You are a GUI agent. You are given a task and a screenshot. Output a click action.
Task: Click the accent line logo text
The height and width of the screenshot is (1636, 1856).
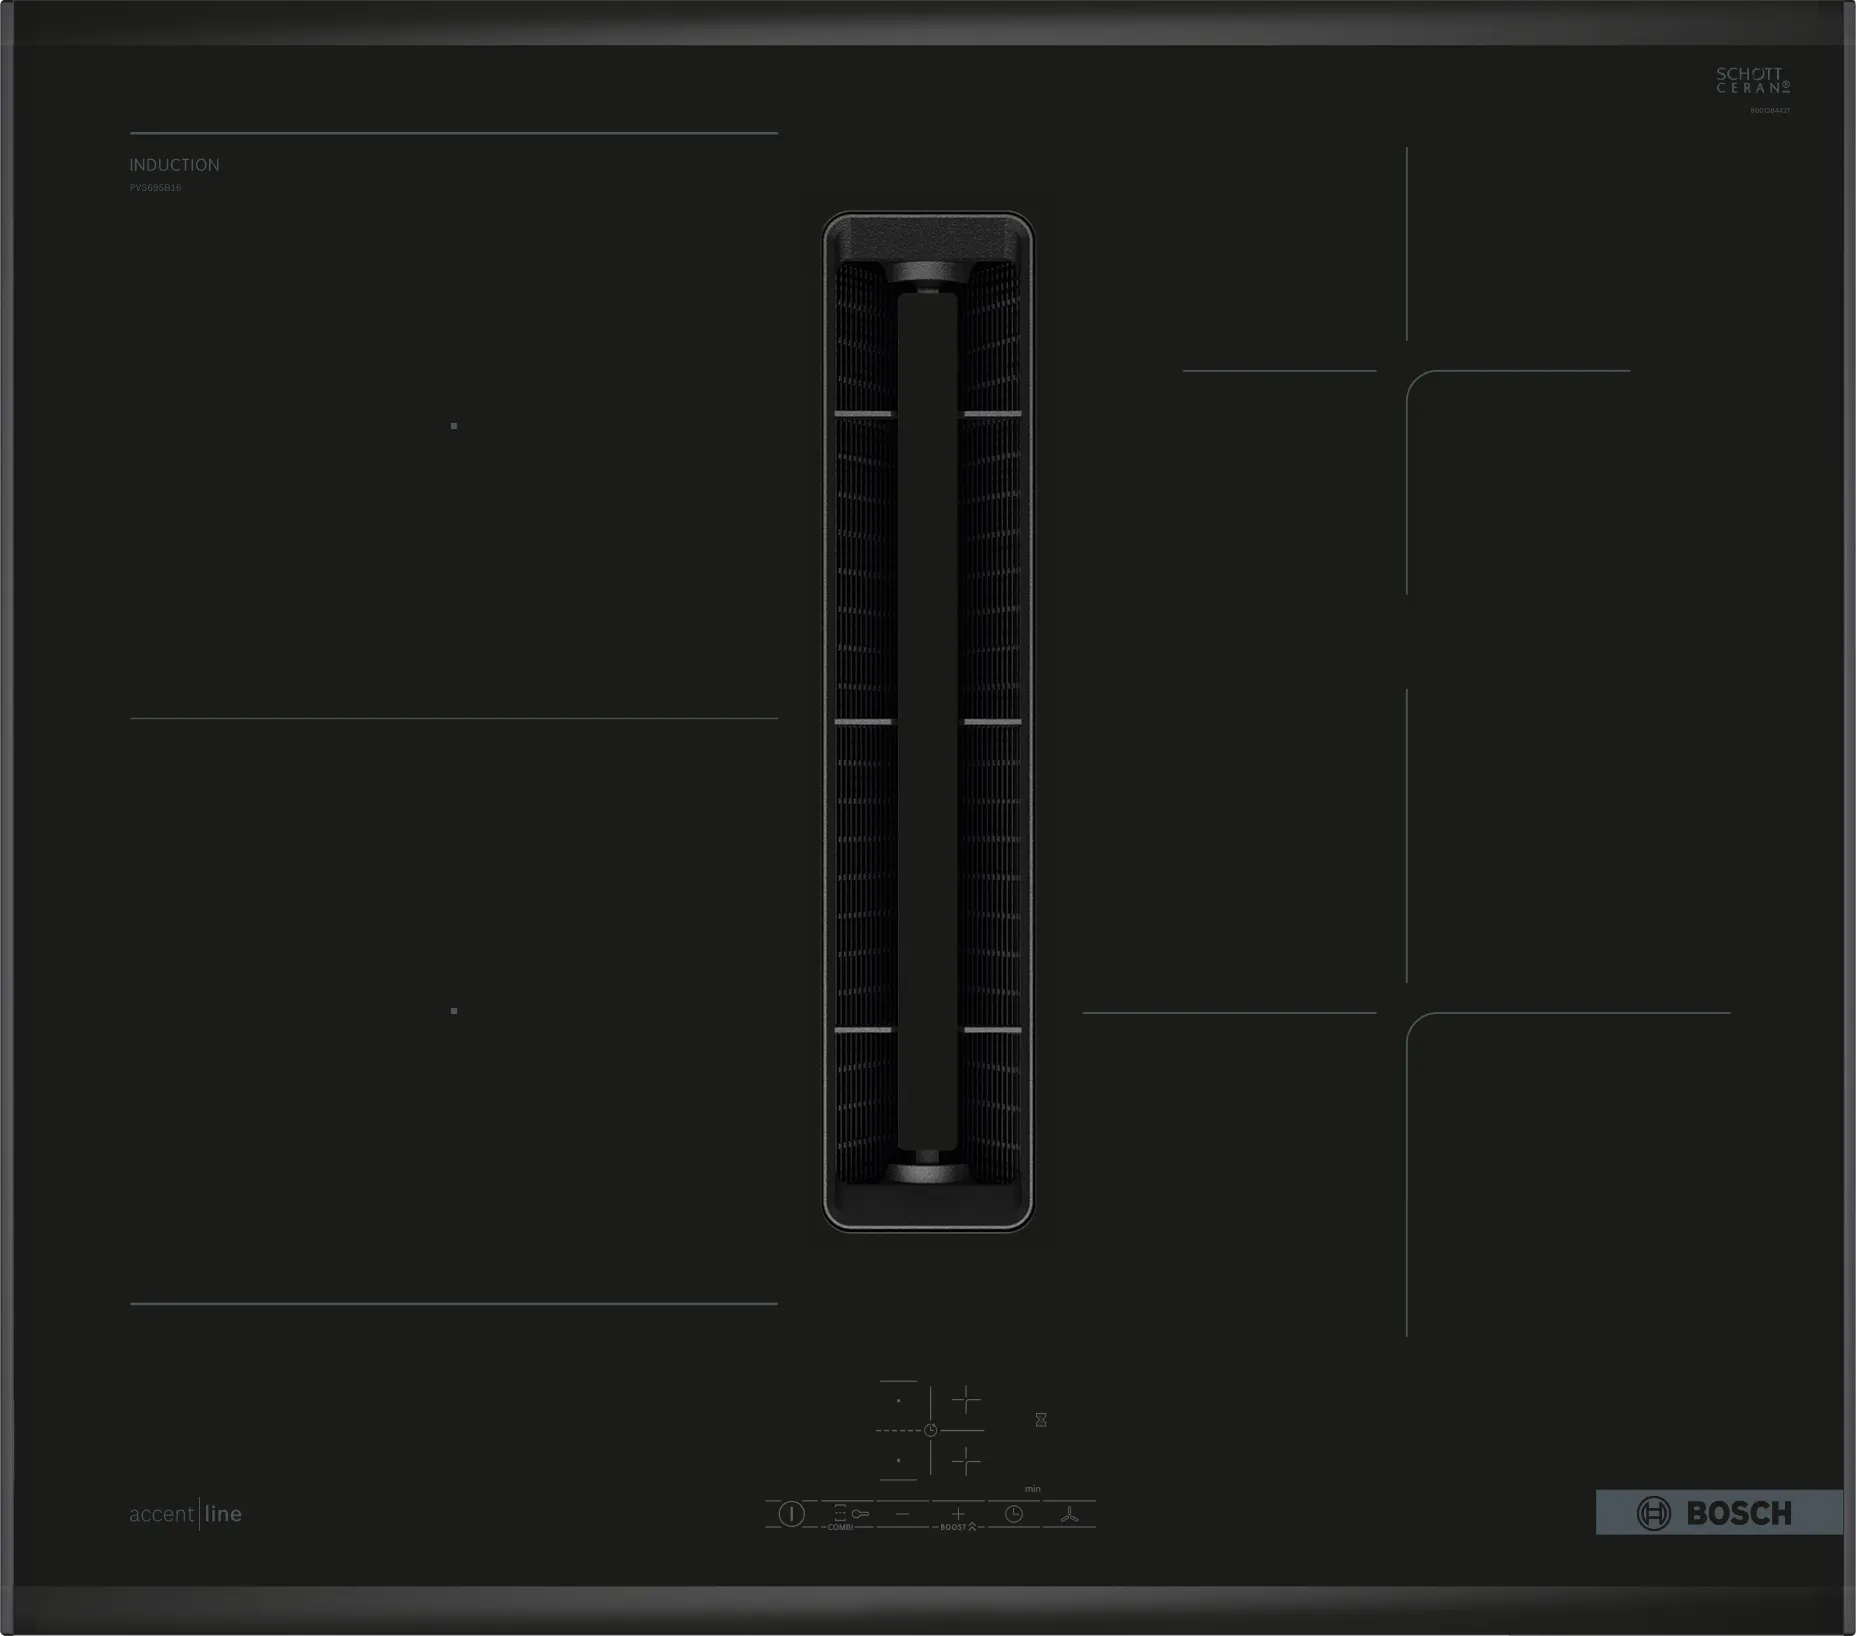(186, 1514)
